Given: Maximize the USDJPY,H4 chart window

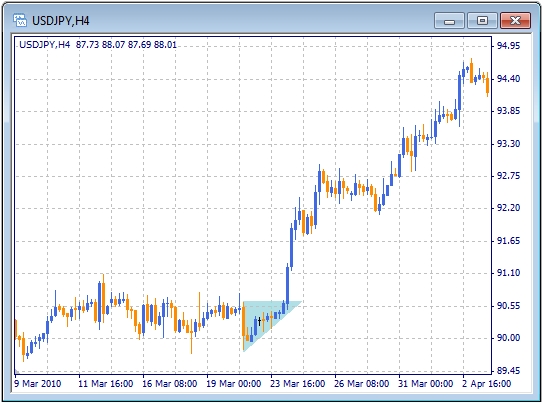Looking at the screenshot, I should (x=482, y=21).
